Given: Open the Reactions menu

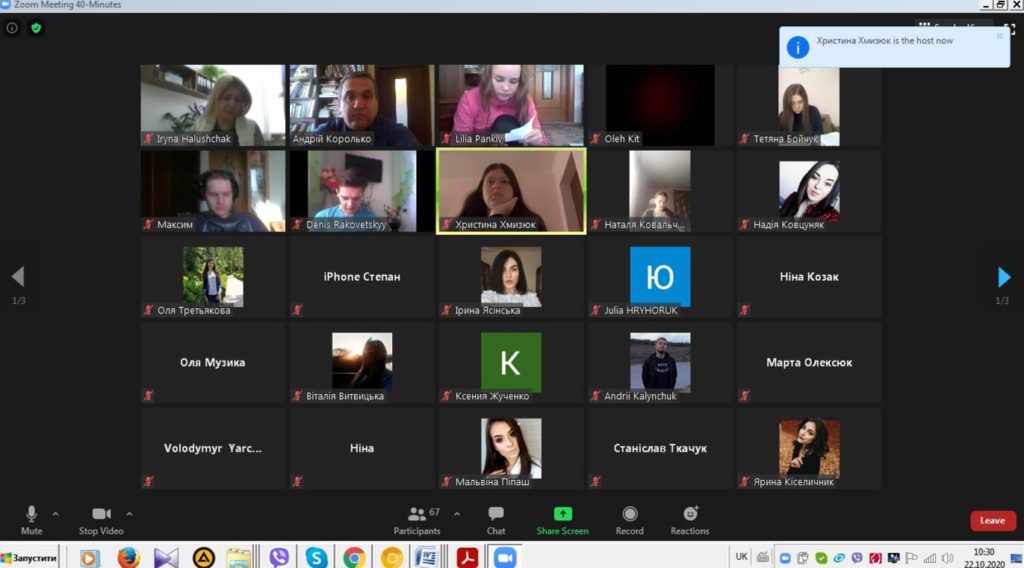Looking at the screenshot, I should (690, 514).
